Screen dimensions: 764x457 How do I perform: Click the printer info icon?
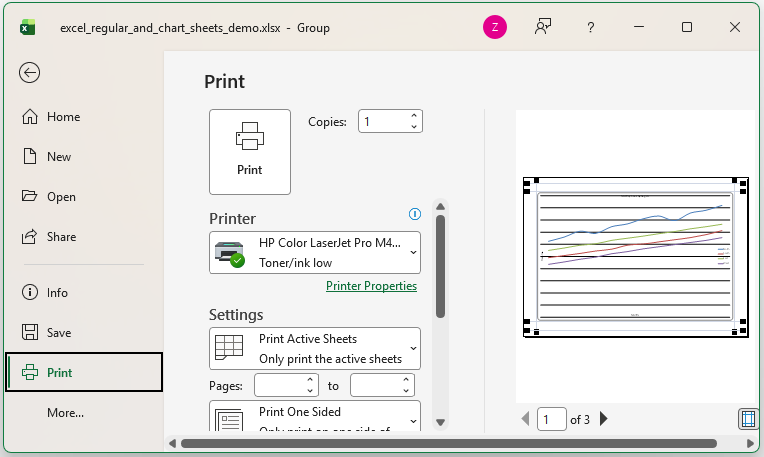pyautogui.click(x=415, y=214)
